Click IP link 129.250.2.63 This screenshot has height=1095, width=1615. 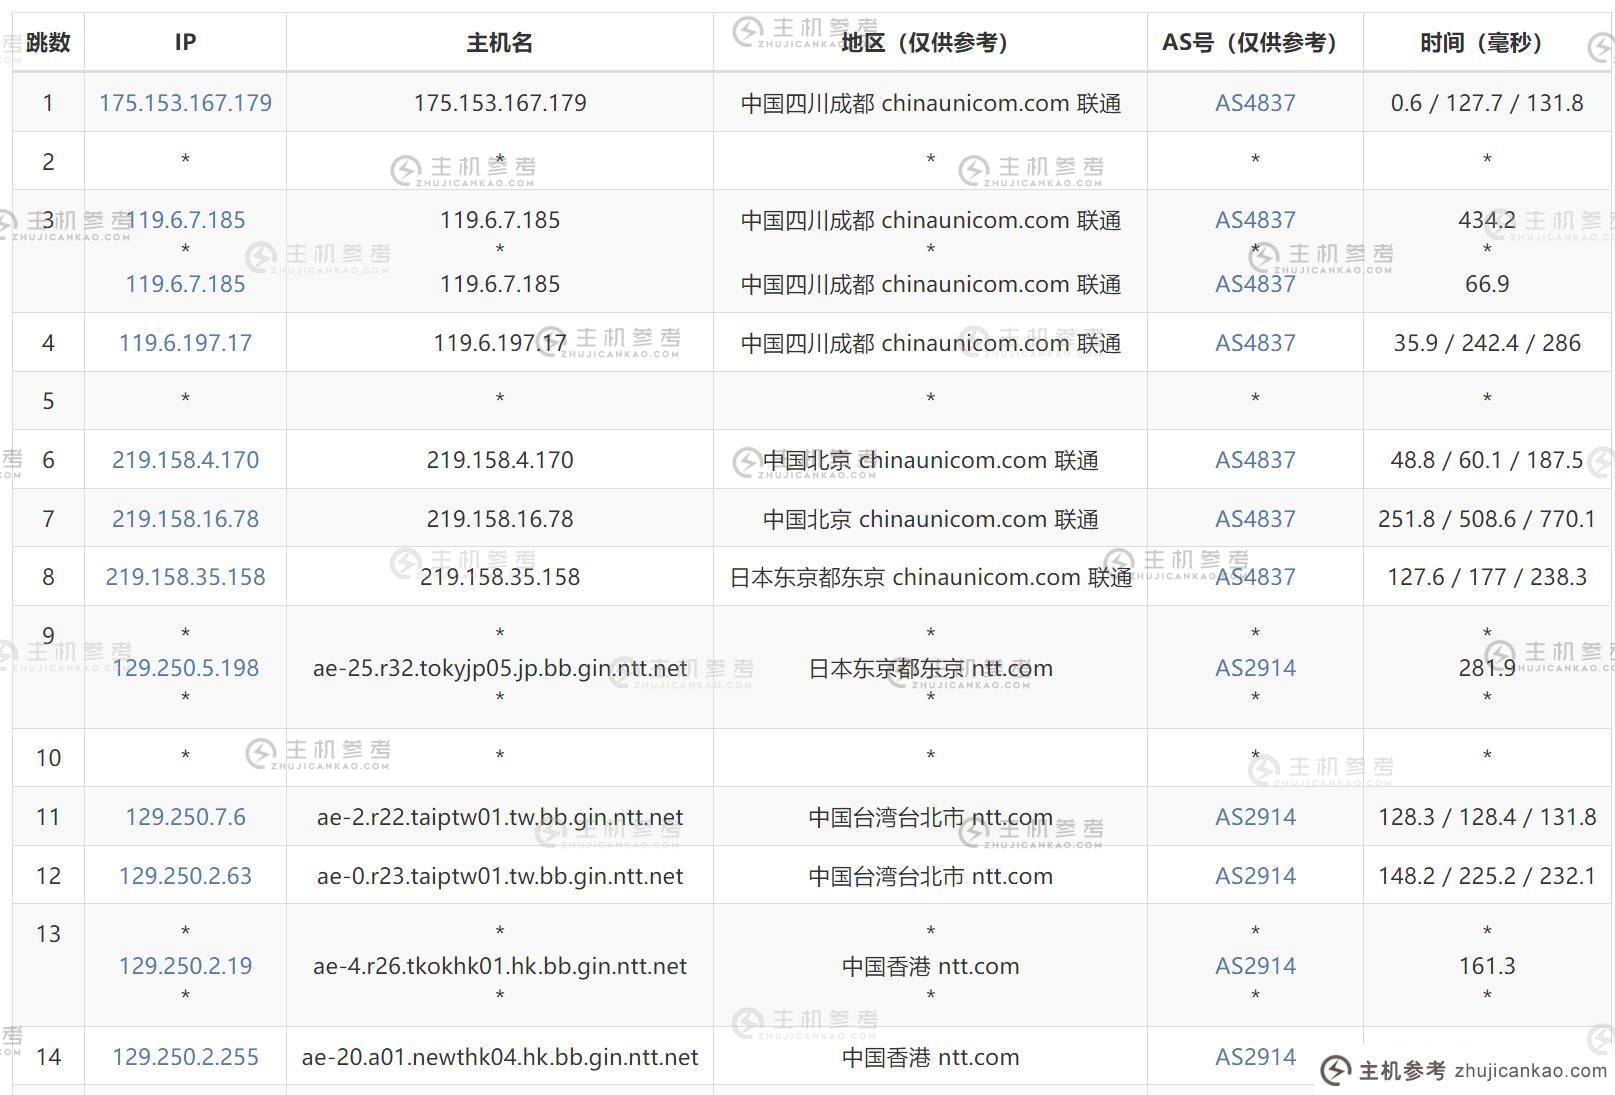point(185,876)
